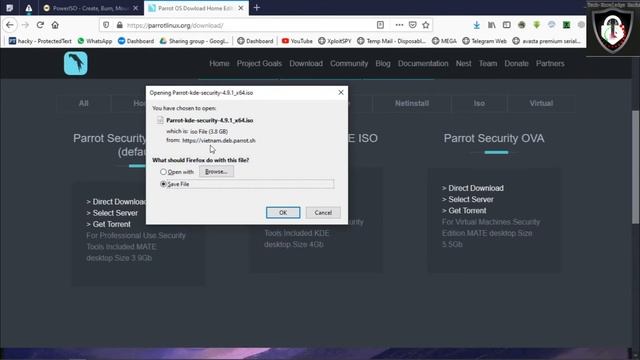Toggle the sidebar icon in toolbar

click(x=507, y=25)
